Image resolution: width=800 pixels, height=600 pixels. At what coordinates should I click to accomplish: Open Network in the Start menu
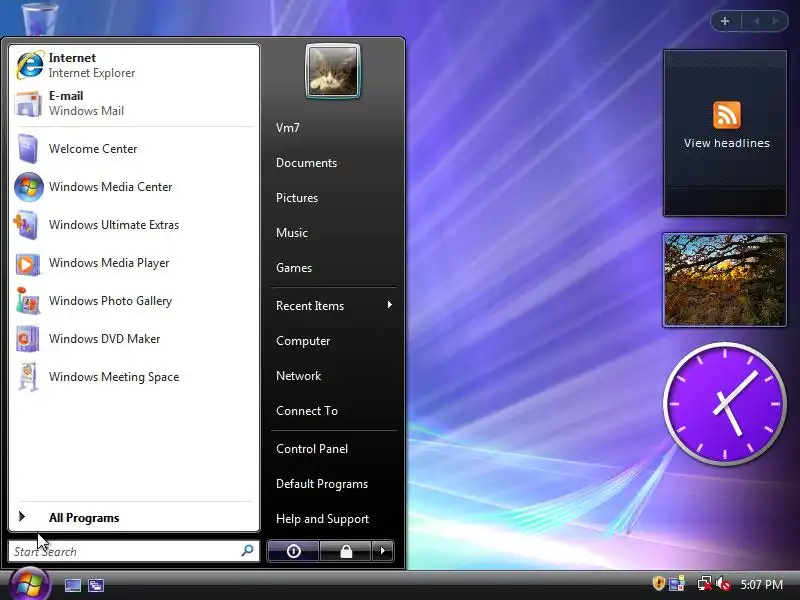(298, 376)
